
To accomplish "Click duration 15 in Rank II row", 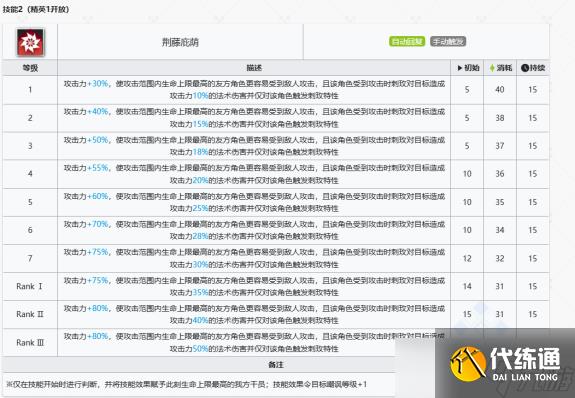I will [x=533, y=314].
